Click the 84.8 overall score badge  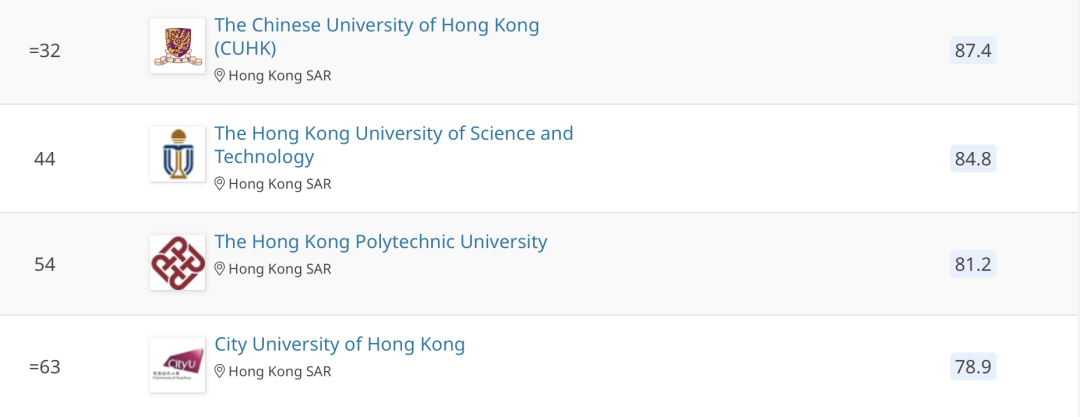click(973, 158)
